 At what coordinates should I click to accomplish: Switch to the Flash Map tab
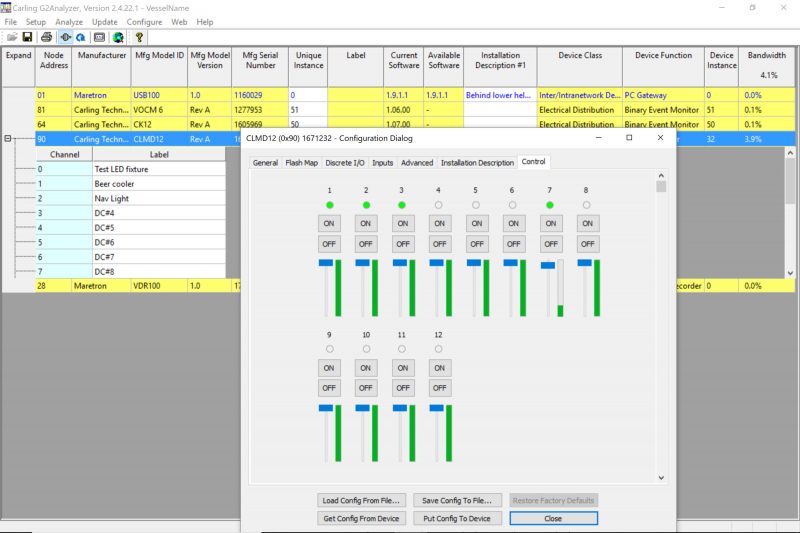[x=302, y=163]
